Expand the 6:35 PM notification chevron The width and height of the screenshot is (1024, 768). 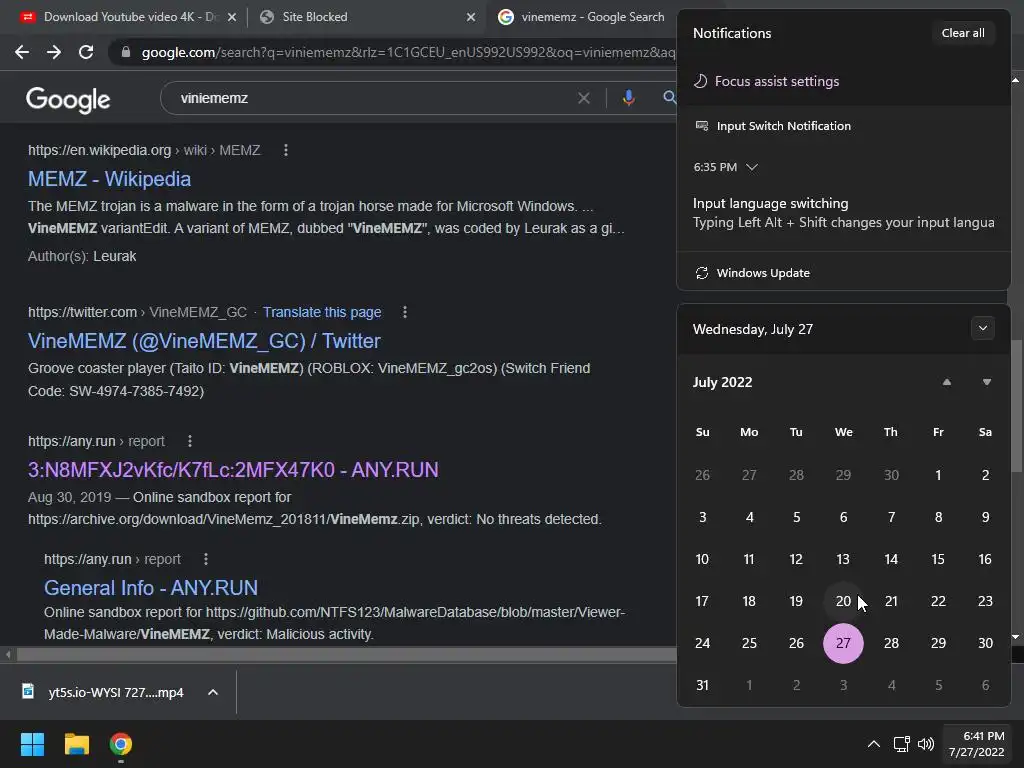tap(752, 167)
